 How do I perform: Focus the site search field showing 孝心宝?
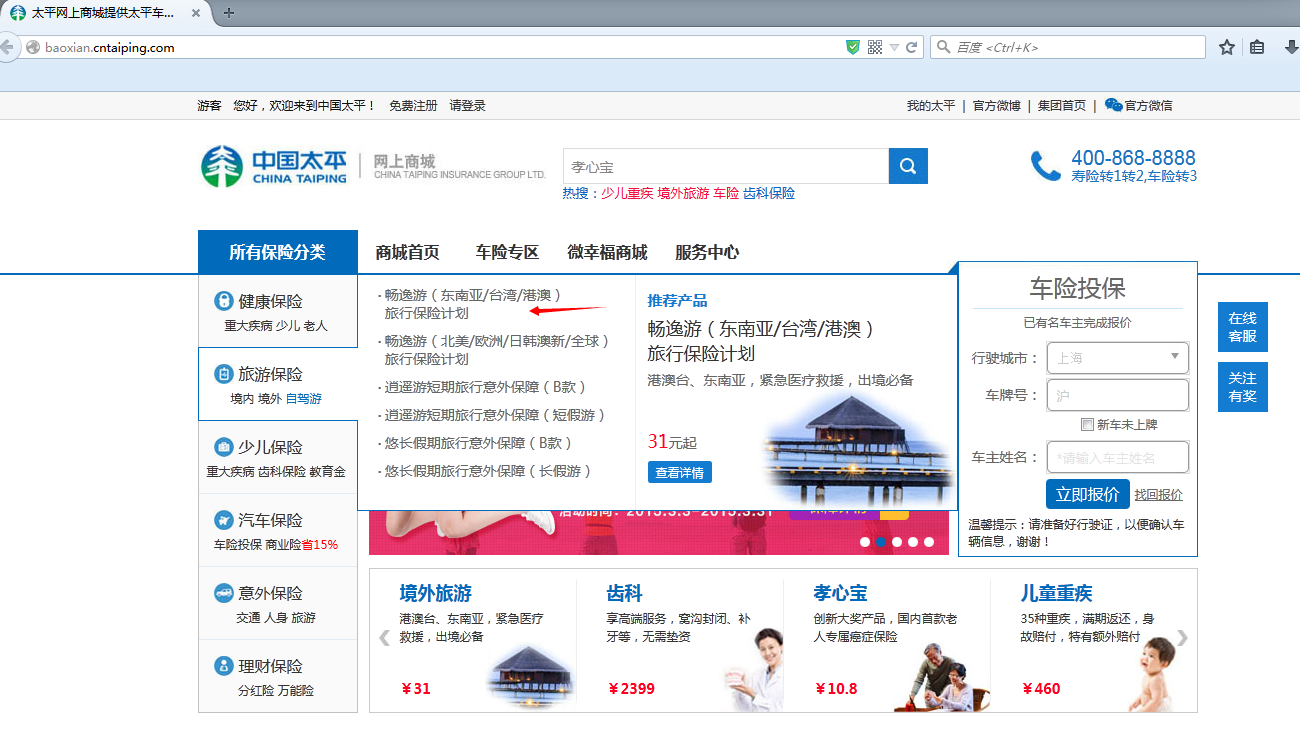coord(726,166)
